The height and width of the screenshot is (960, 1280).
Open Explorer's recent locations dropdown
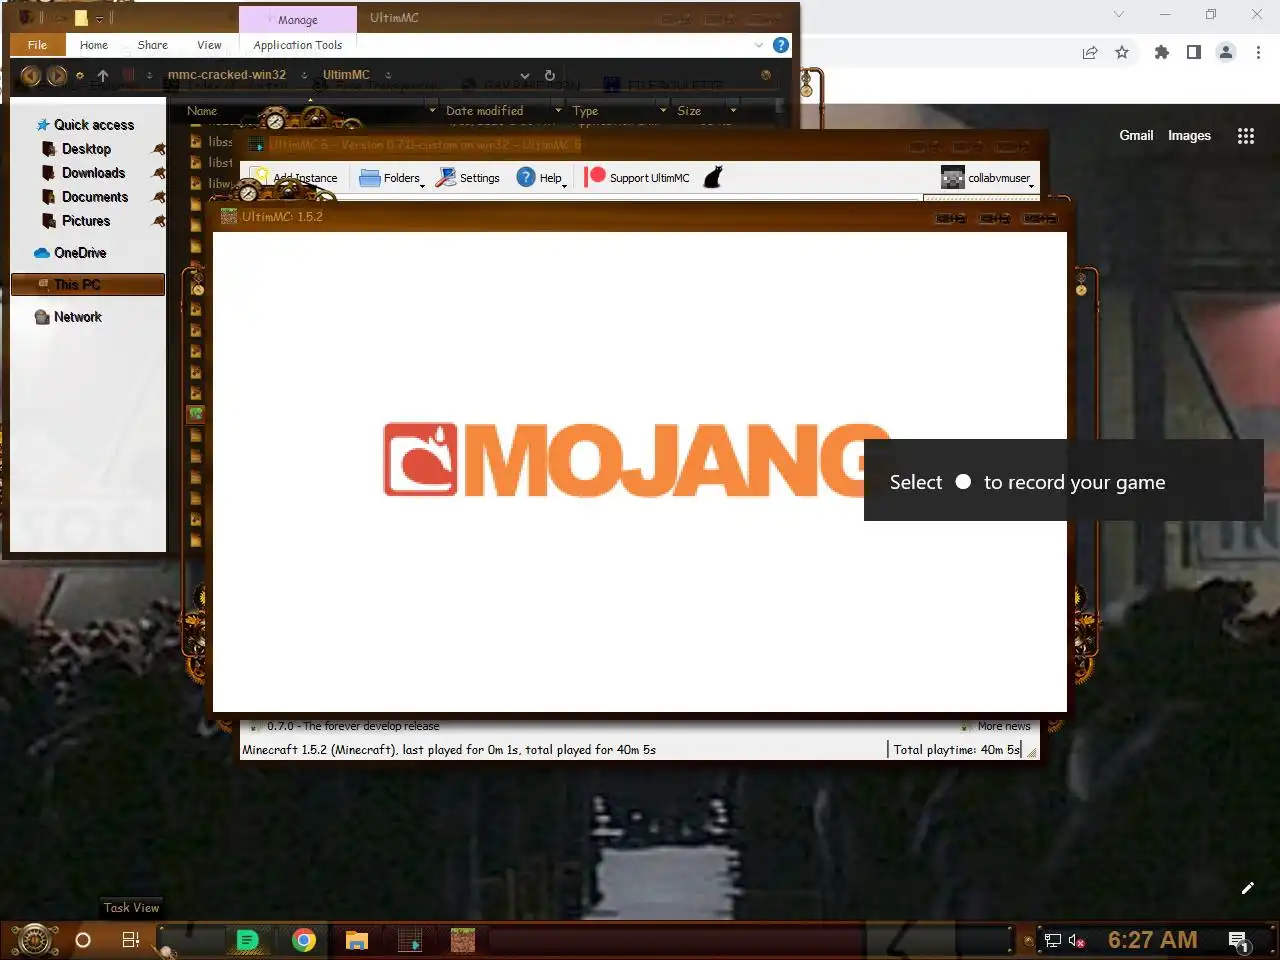coord(80,76)
